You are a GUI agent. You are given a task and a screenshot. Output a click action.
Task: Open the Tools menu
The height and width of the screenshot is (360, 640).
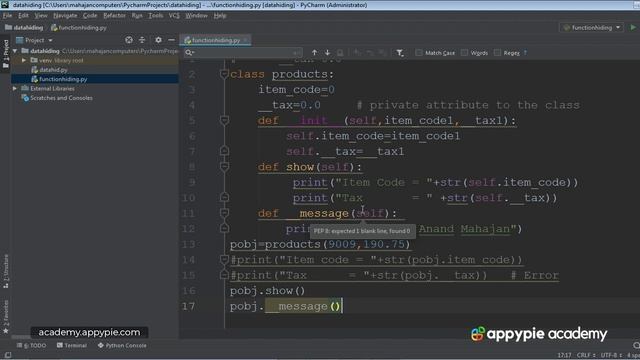[156, 16]
